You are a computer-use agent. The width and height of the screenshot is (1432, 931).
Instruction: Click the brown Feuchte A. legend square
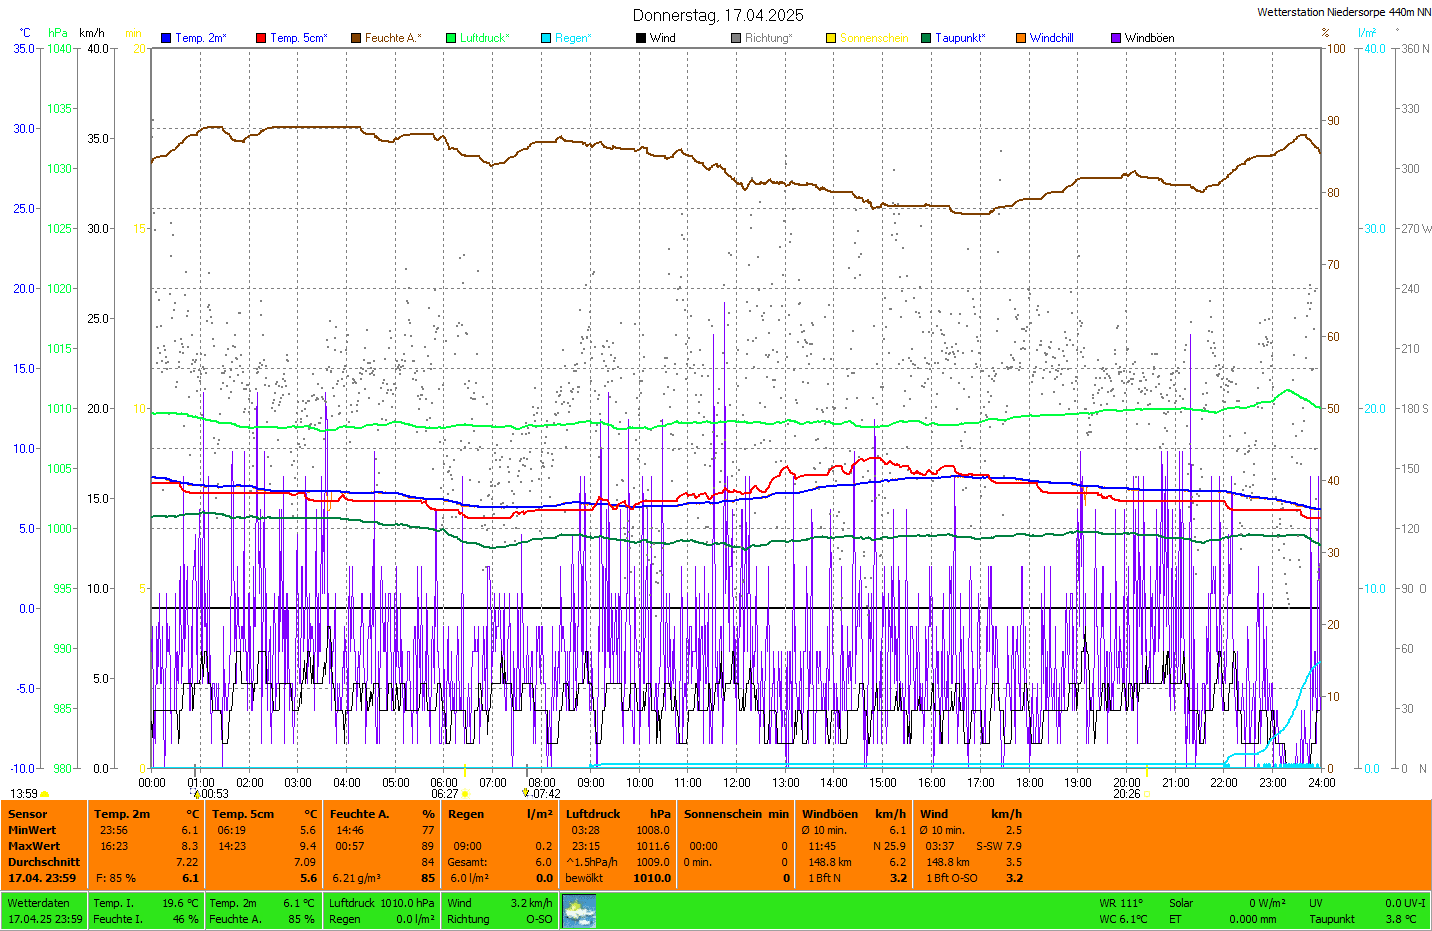(x=356, y=38)
